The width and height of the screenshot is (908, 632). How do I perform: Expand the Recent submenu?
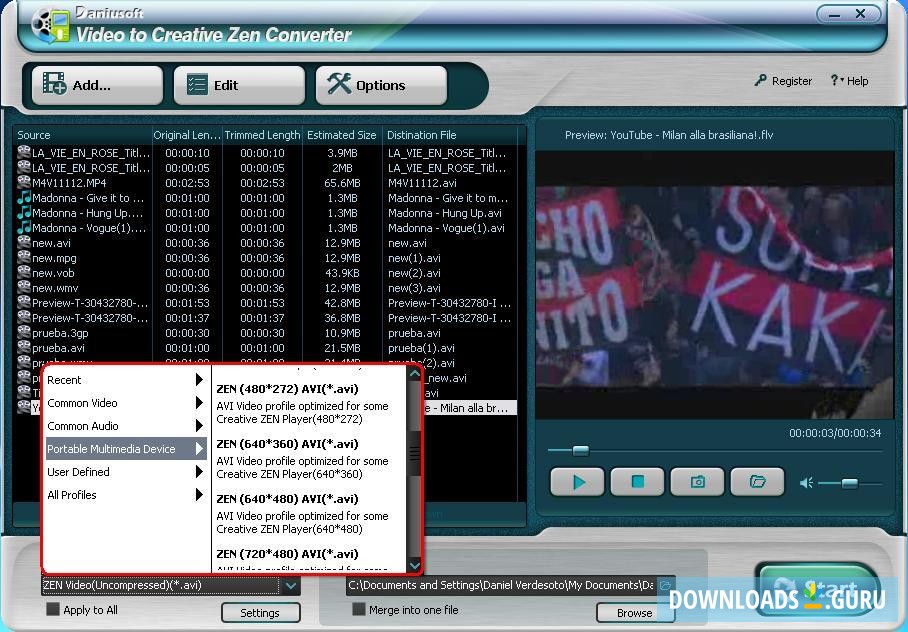pyautogui.click(x=126, y=380)
